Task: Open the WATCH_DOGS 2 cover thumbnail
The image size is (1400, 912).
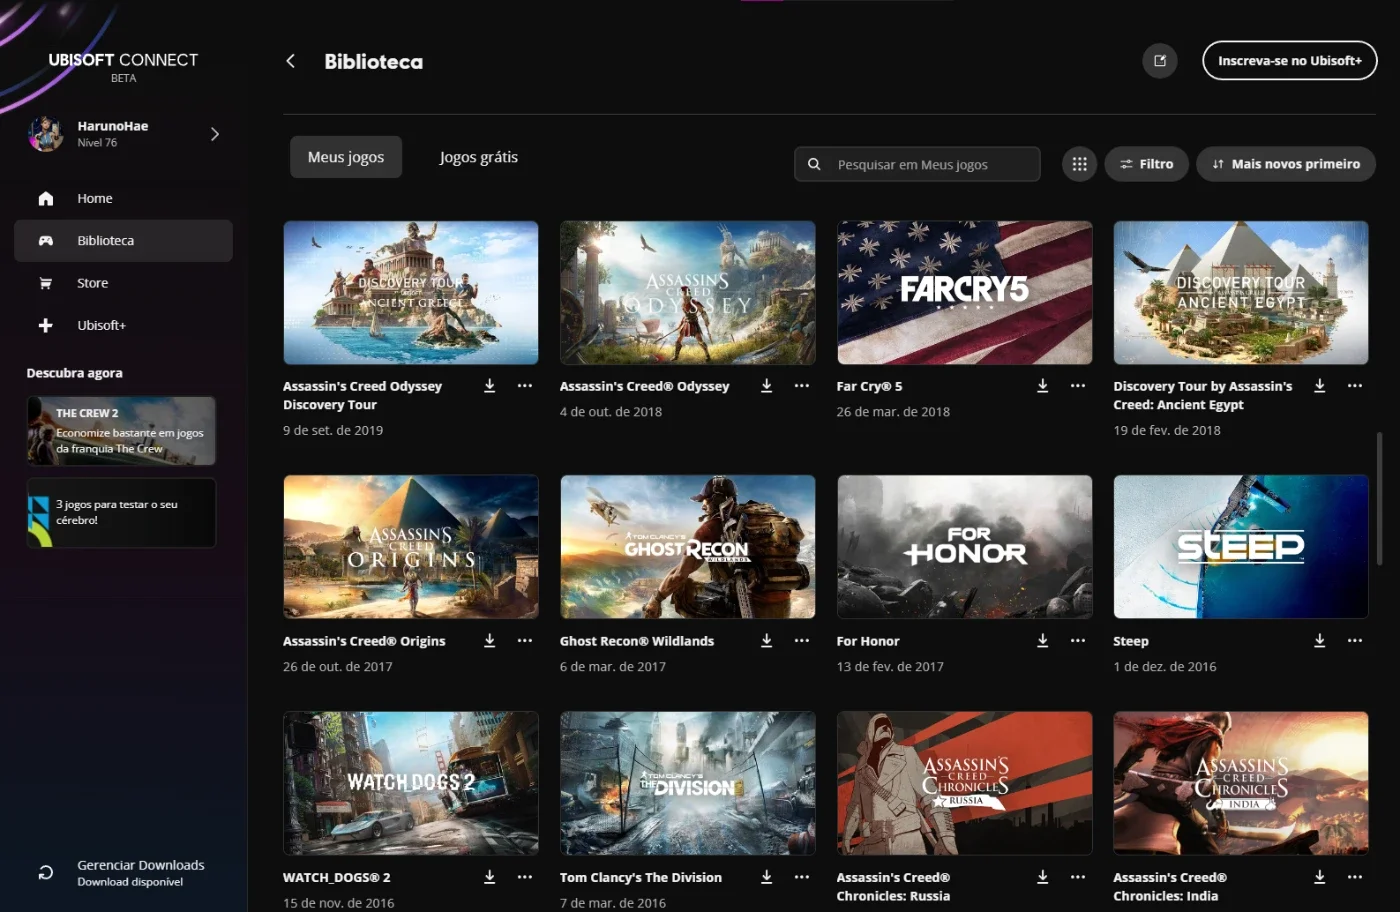Action: [x=411, y=783]
